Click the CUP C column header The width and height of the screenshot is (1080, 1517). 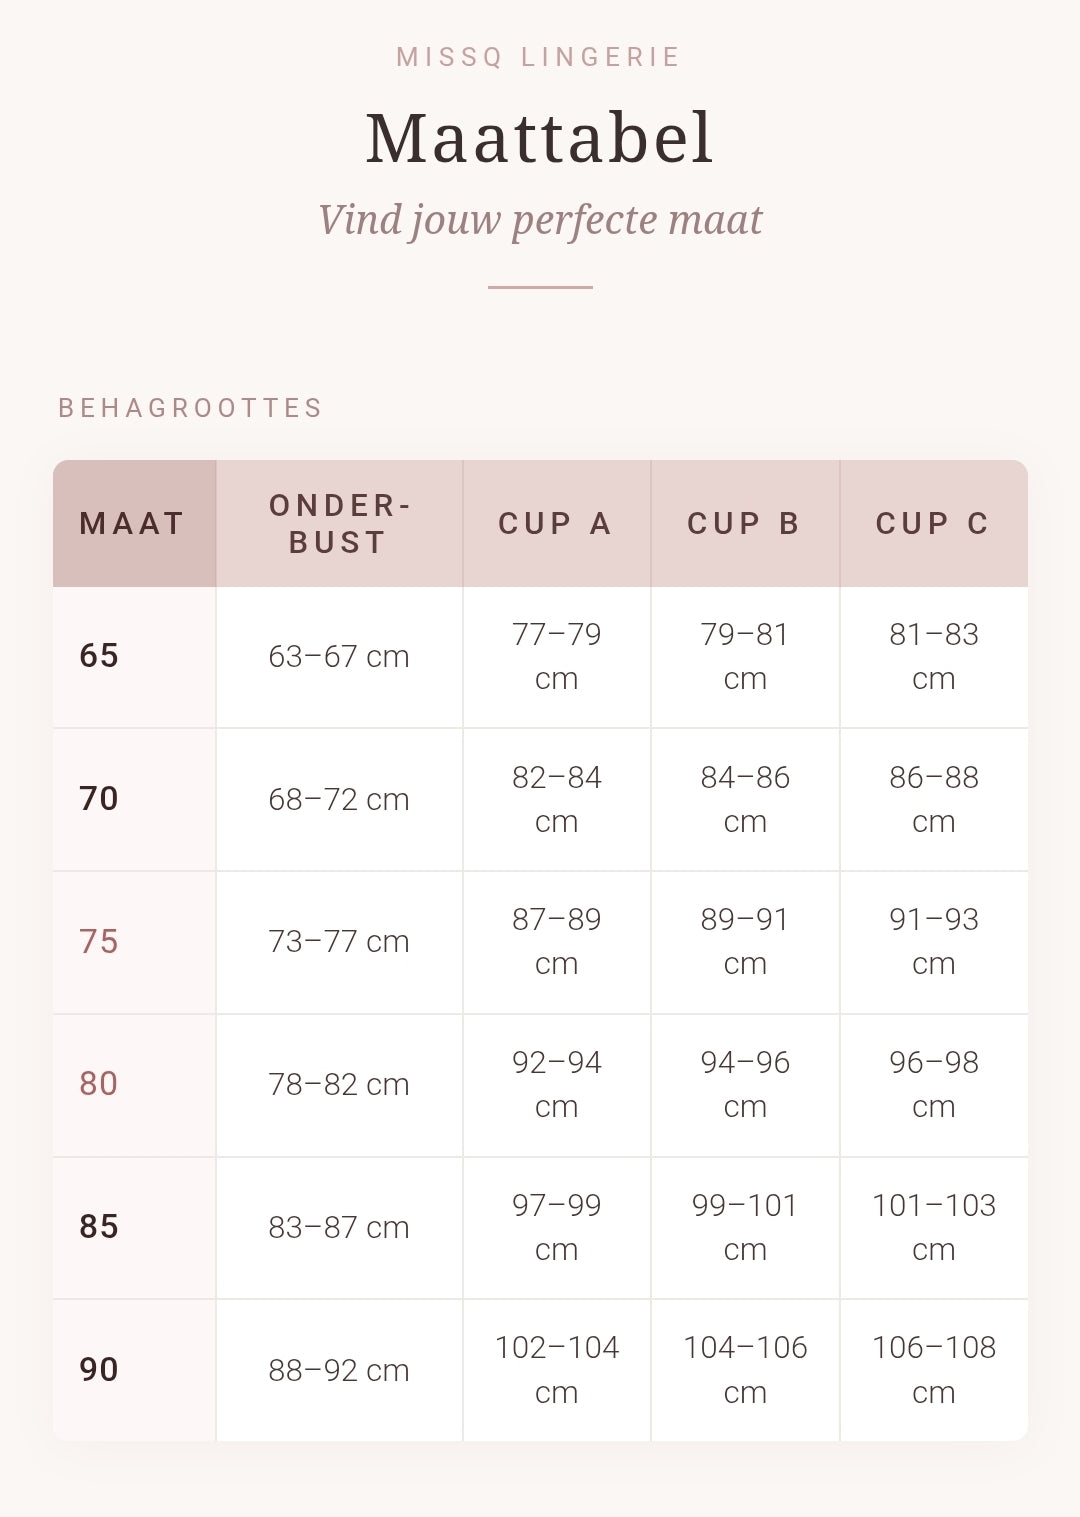[x=933, y=523]
